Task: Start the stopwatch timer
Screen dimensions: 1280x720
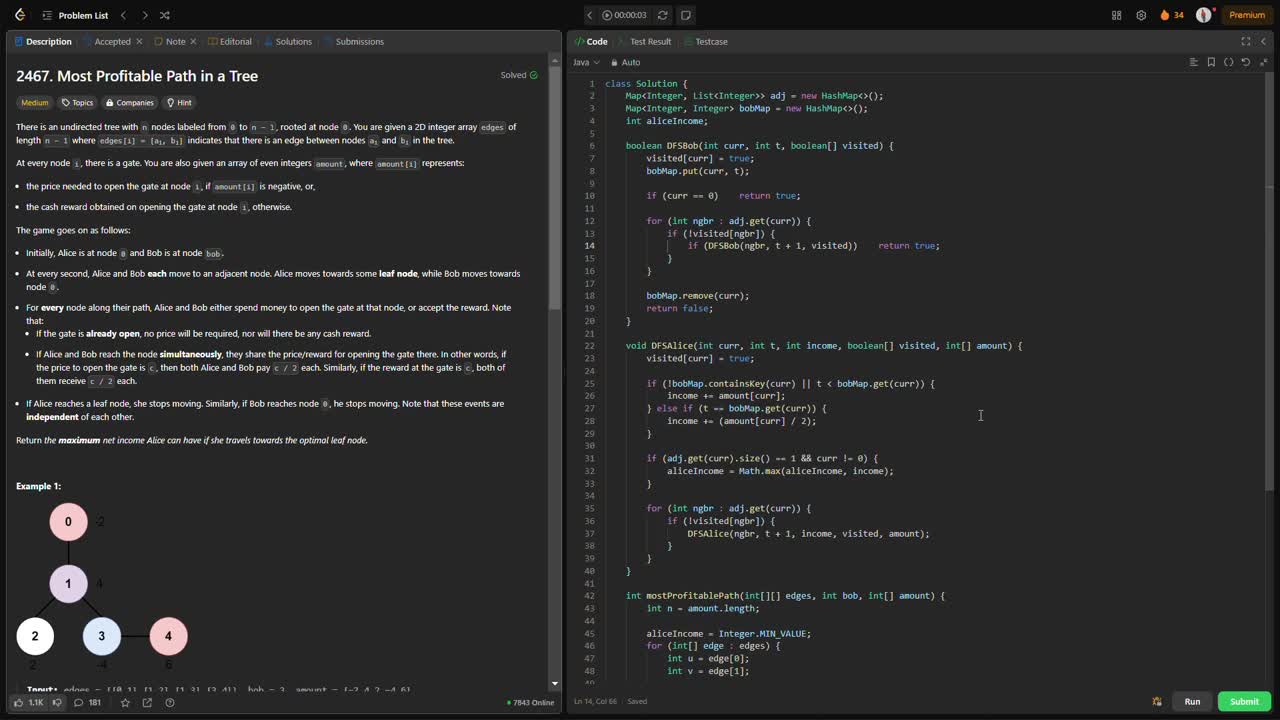Action: click(x=607, y=15)
